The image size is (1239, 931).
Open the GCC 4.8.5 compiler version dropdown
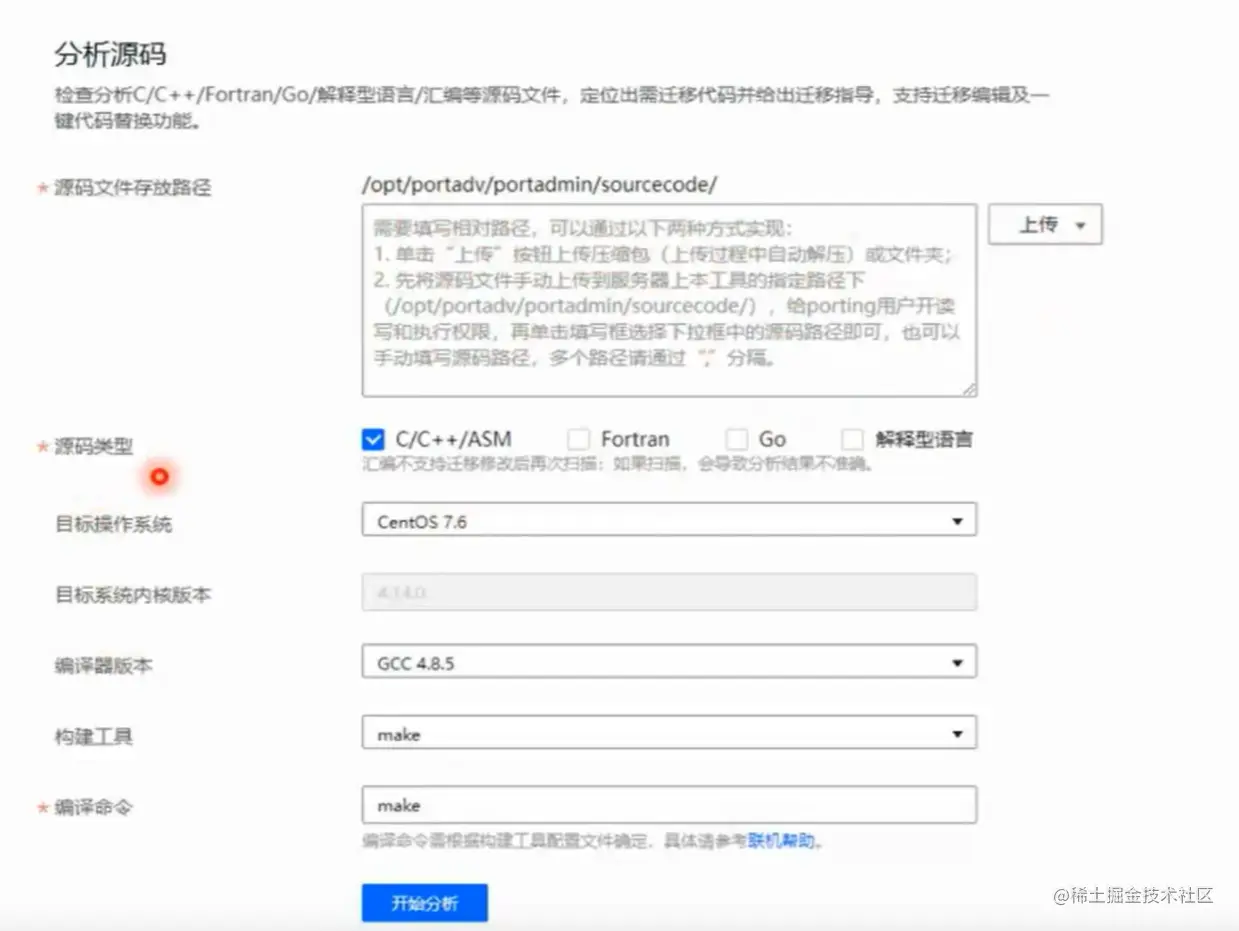(x=669, y=662)
